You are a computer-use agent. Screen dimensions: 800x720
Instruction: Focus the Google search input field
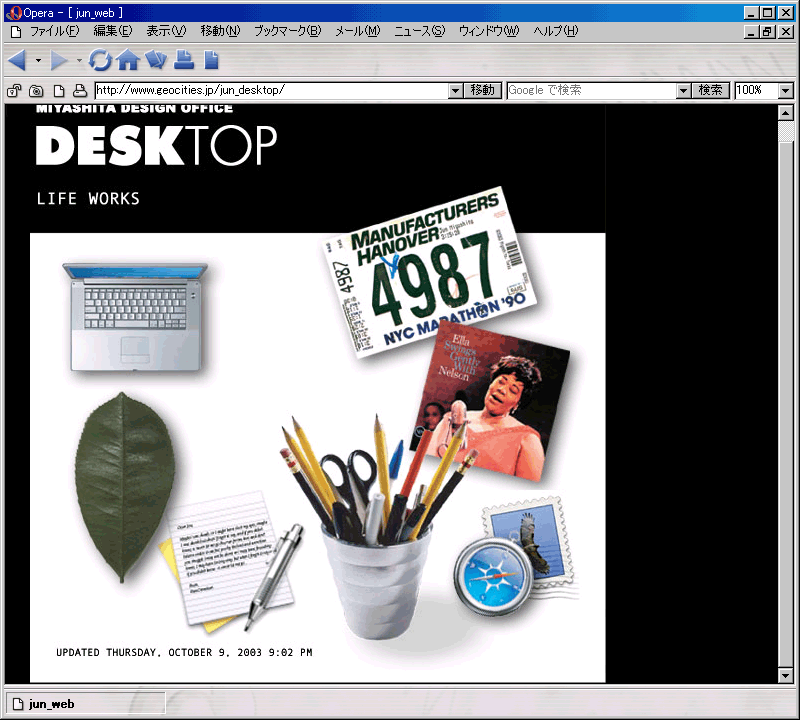[592, 91]
